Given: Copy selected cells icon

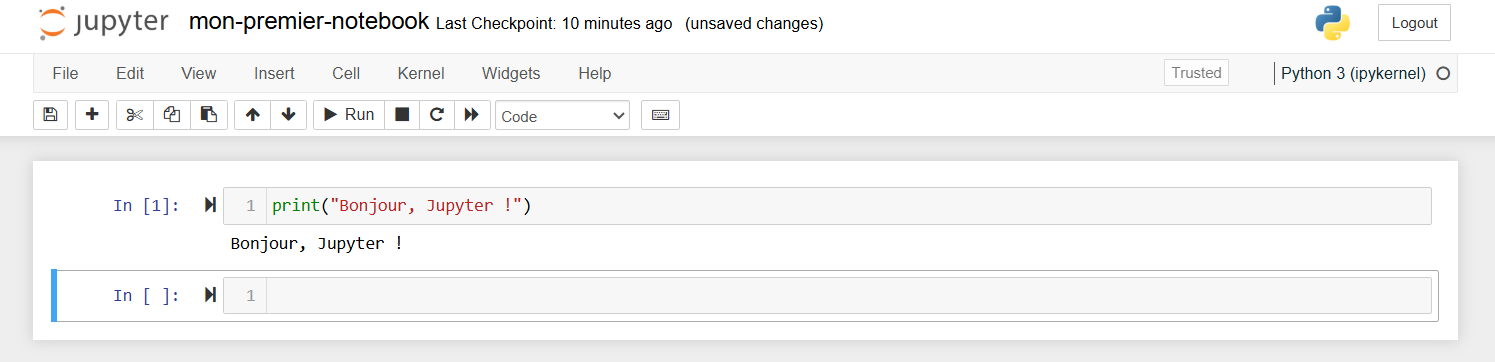Looking at the screenshot, I should 172,115.
